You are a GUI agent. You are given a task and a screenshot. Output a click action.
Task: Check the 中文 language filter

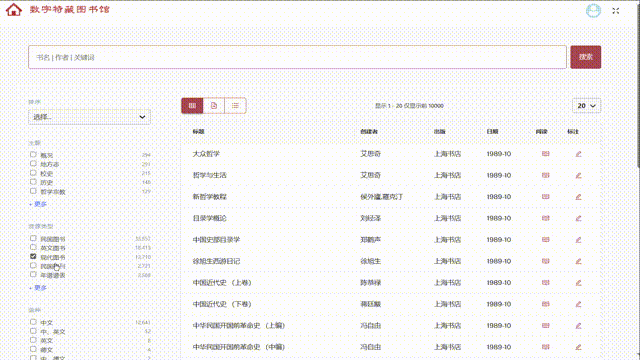[33, 322]
